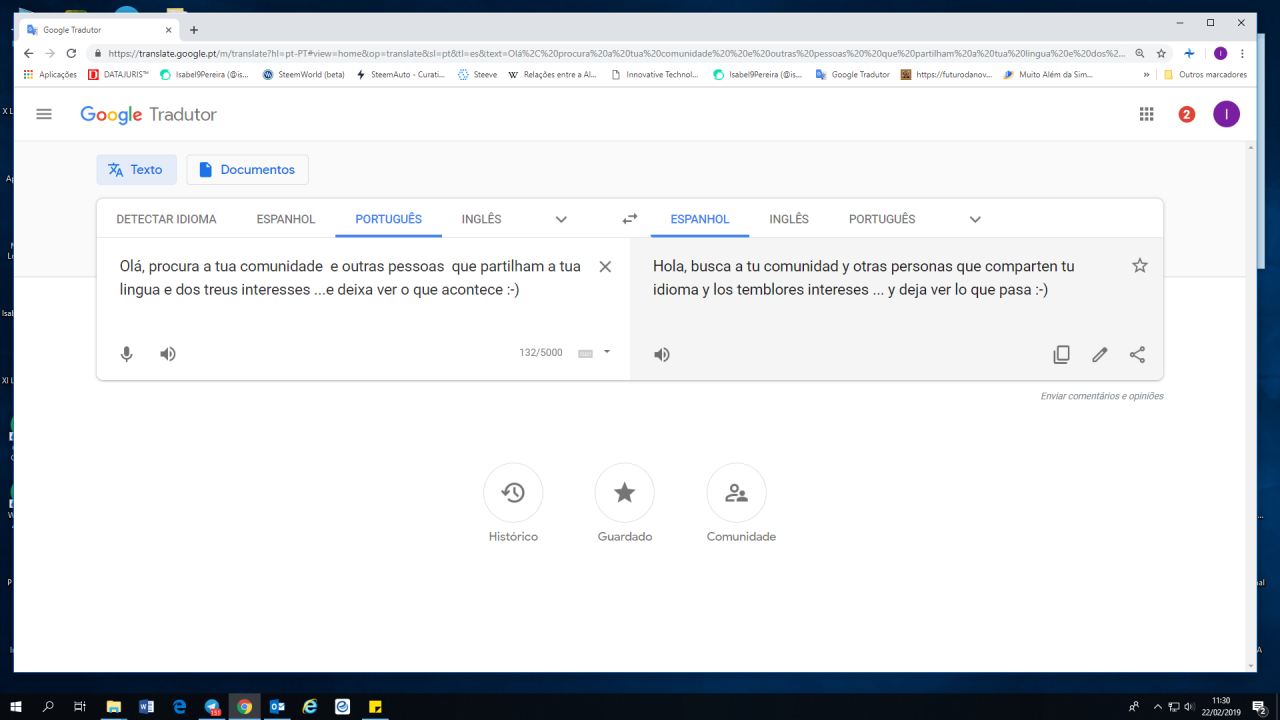Click the Google Tradutor logo
This screenshot has width=1280, height=720.
pyautogui.click(x=148, y=115)
